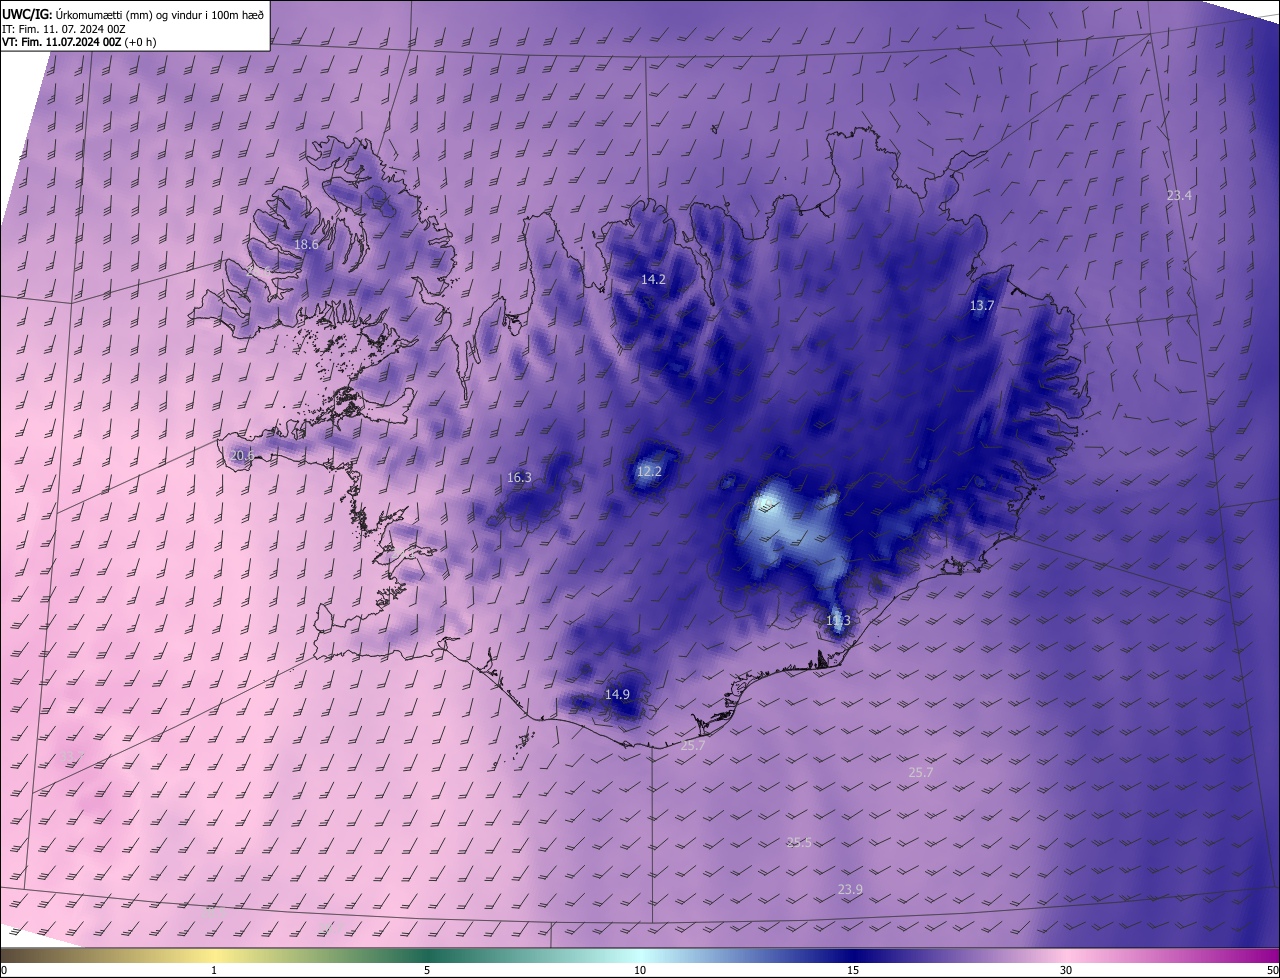
Task: Click the 5 tick on the color scale
Action: click(x=427, y=970)
